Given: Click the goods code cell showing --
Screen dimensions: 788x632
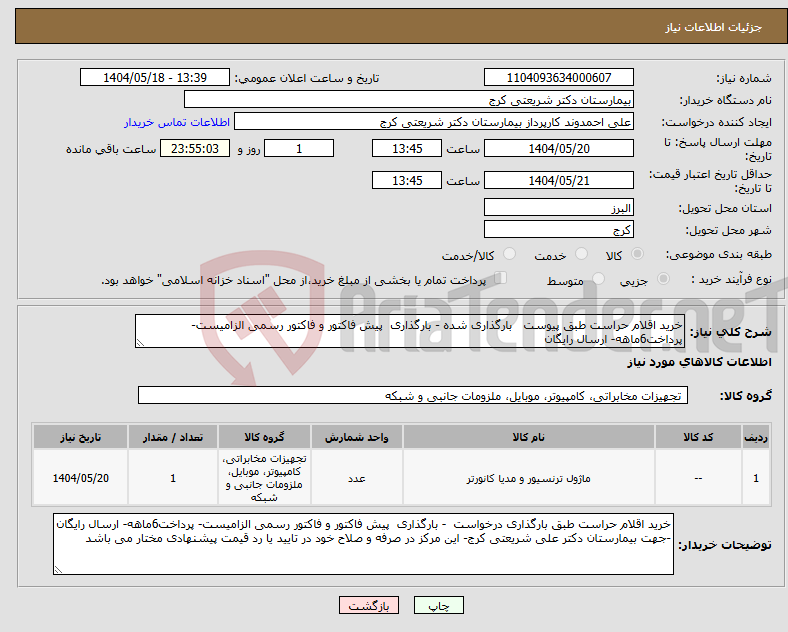Looking at the screenshot, I should pyautogui.click(x=698, y=478).
